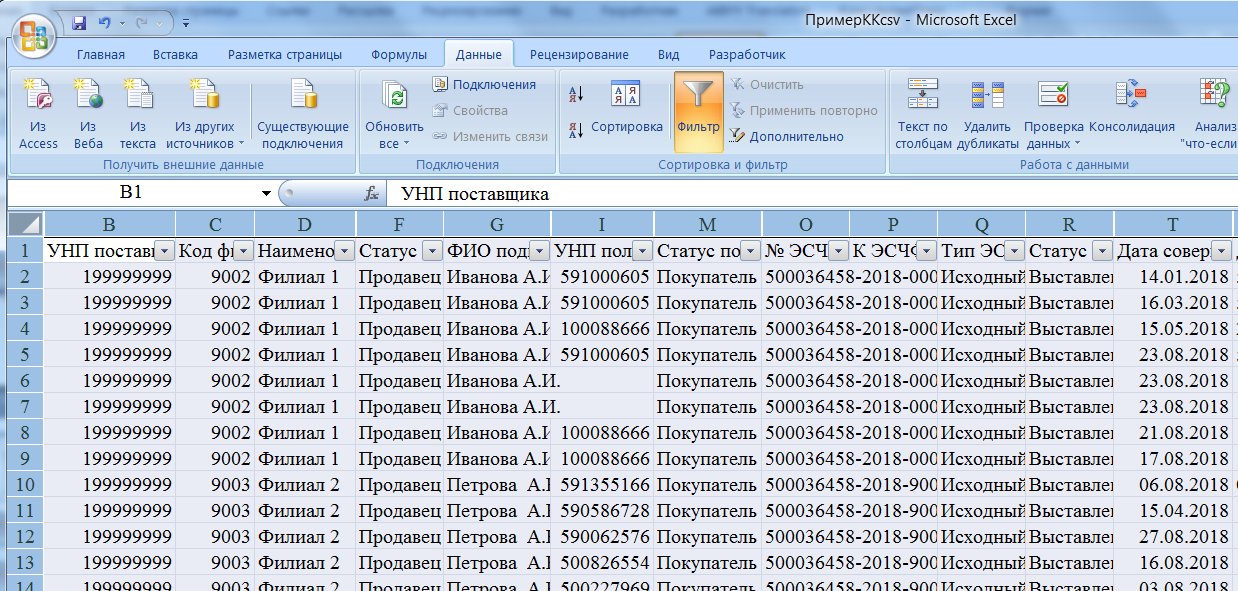This screenshot has width=1238, height=591.
Task: Click the insert function fx button
Action: pyautogui.click(x=371, y=193)
